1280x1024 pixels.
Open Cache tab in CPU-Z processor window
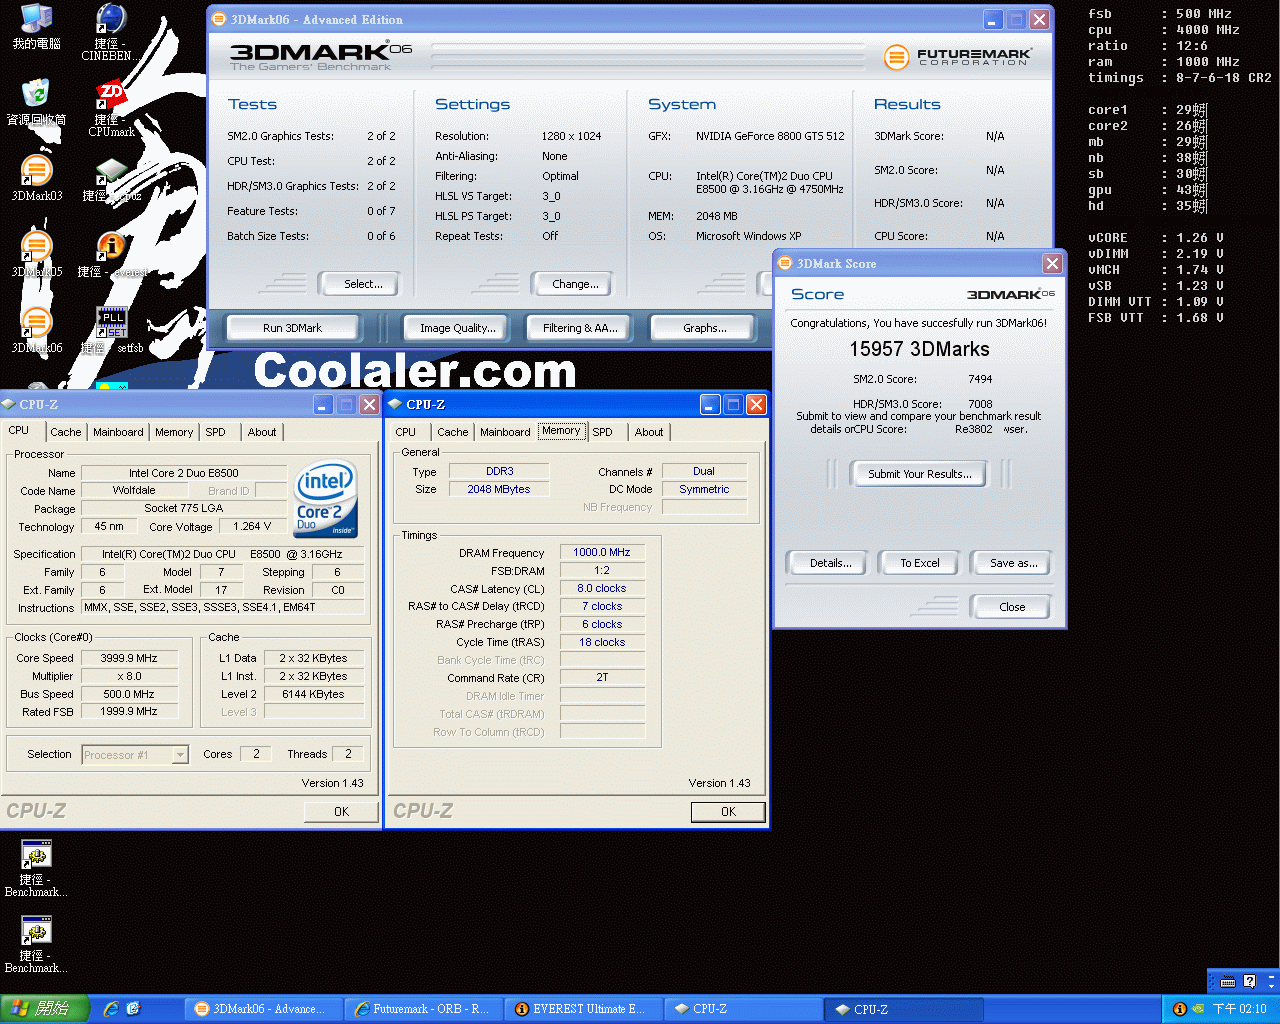66,432
